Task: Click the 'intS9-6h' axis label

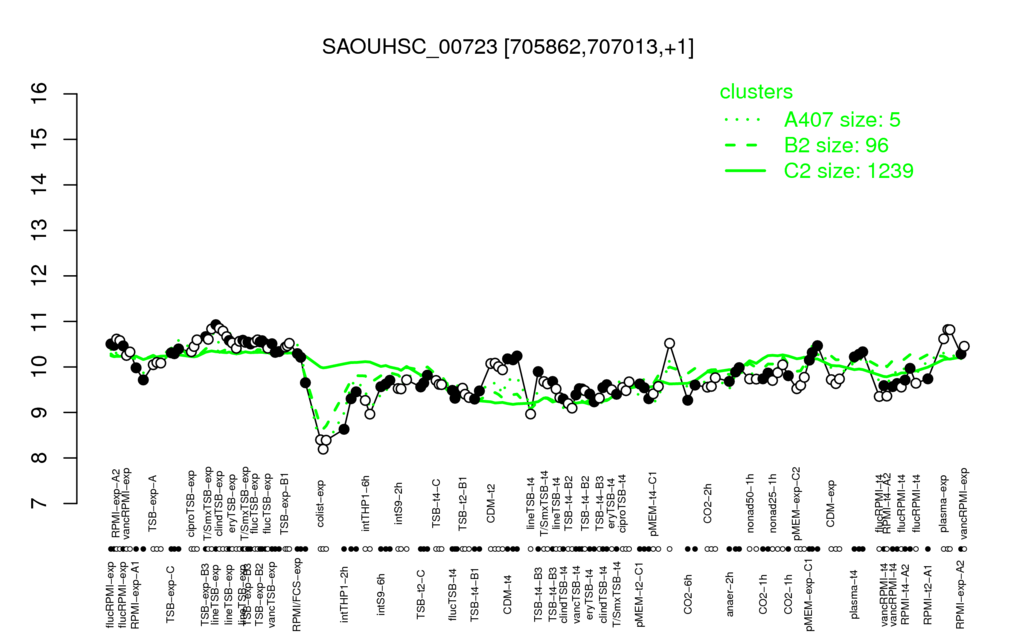Action: (381, 594)
